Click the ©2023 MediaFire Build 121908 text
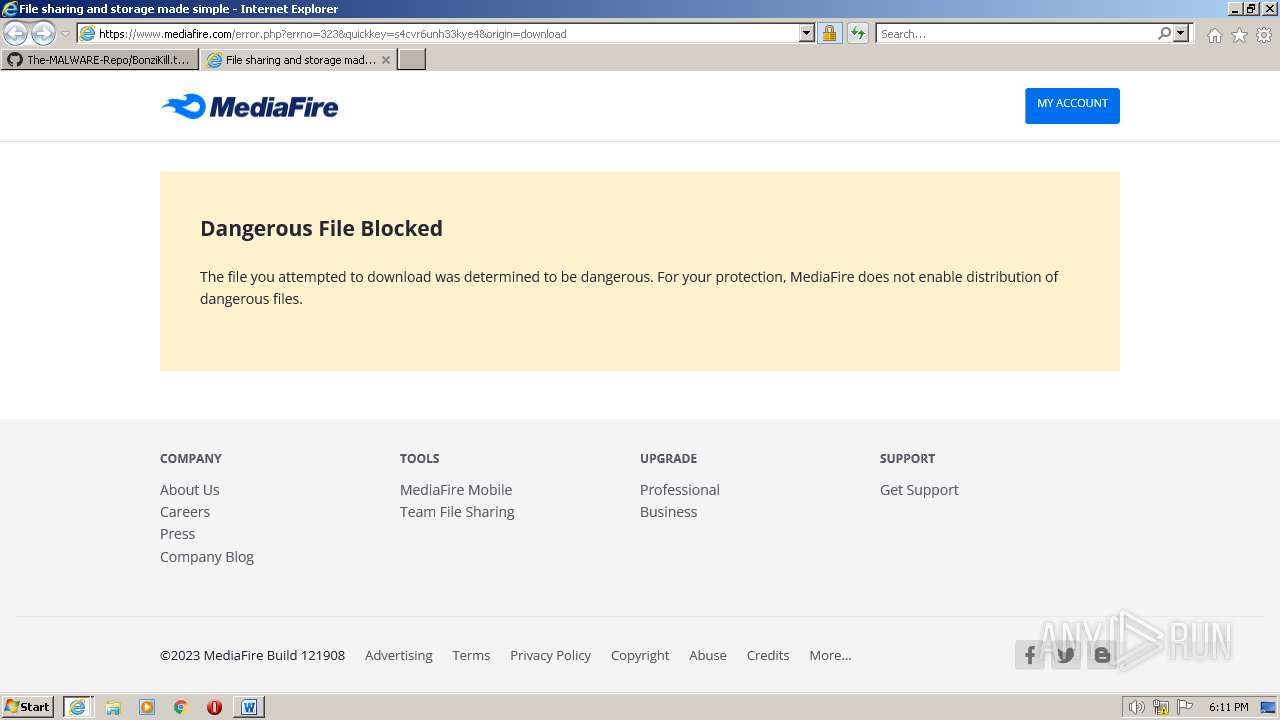 [x=252, y=655]
